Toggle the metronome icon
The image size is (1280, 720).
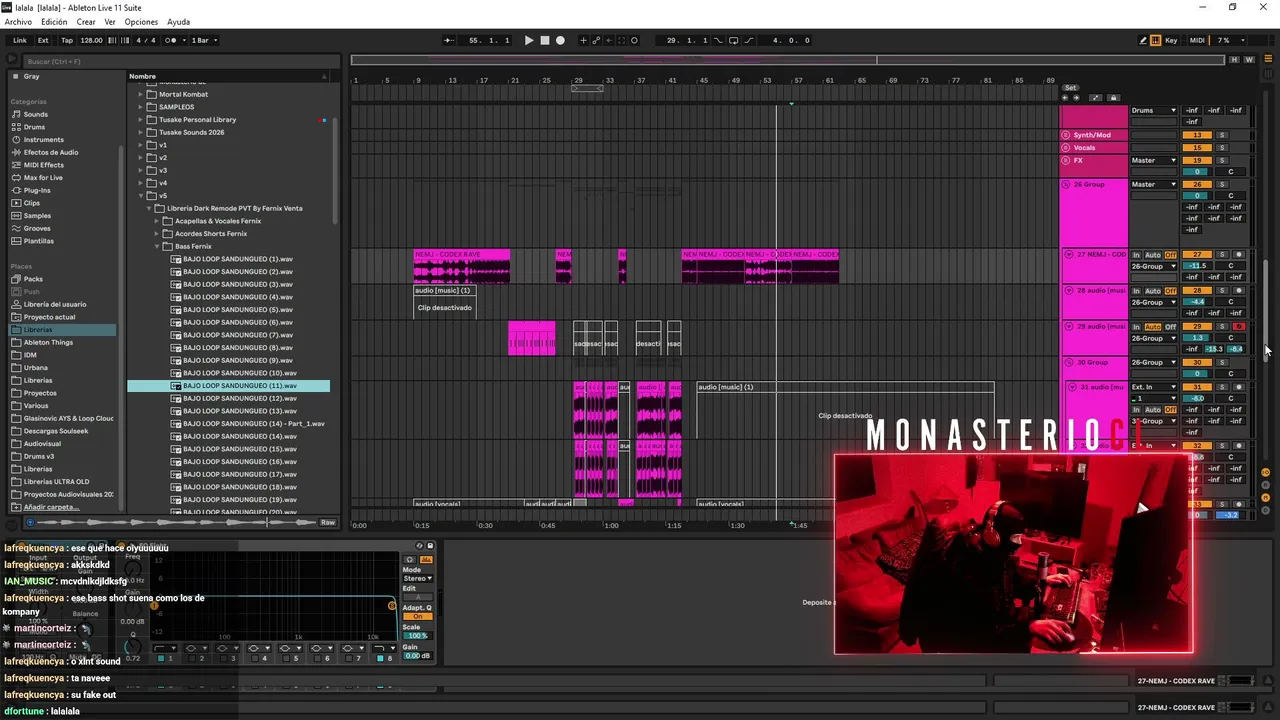tap(171, 41)
